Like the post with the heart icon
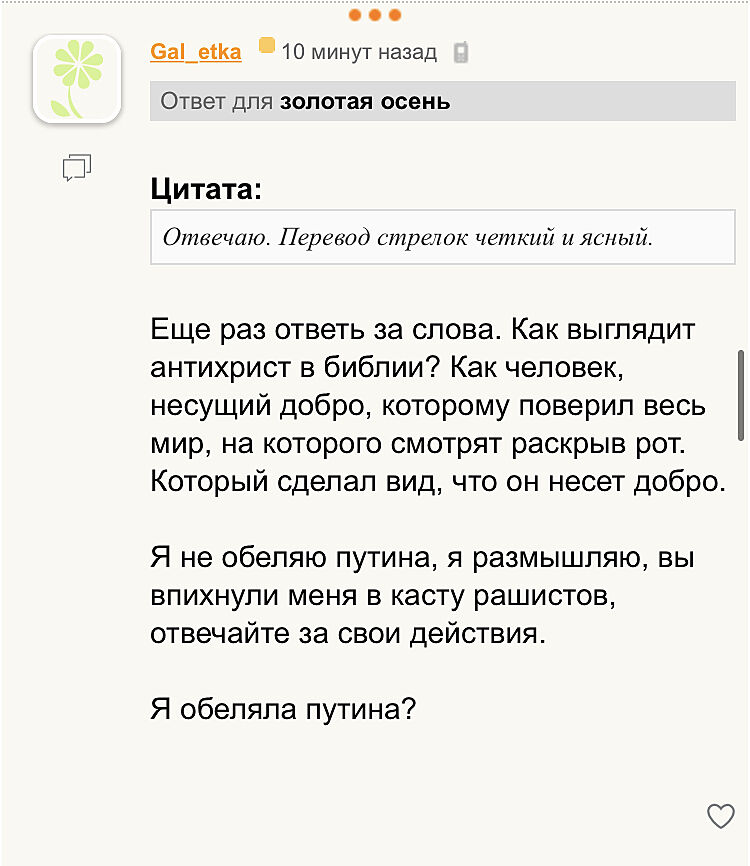750x866 pixels. [x=720, y=816]
